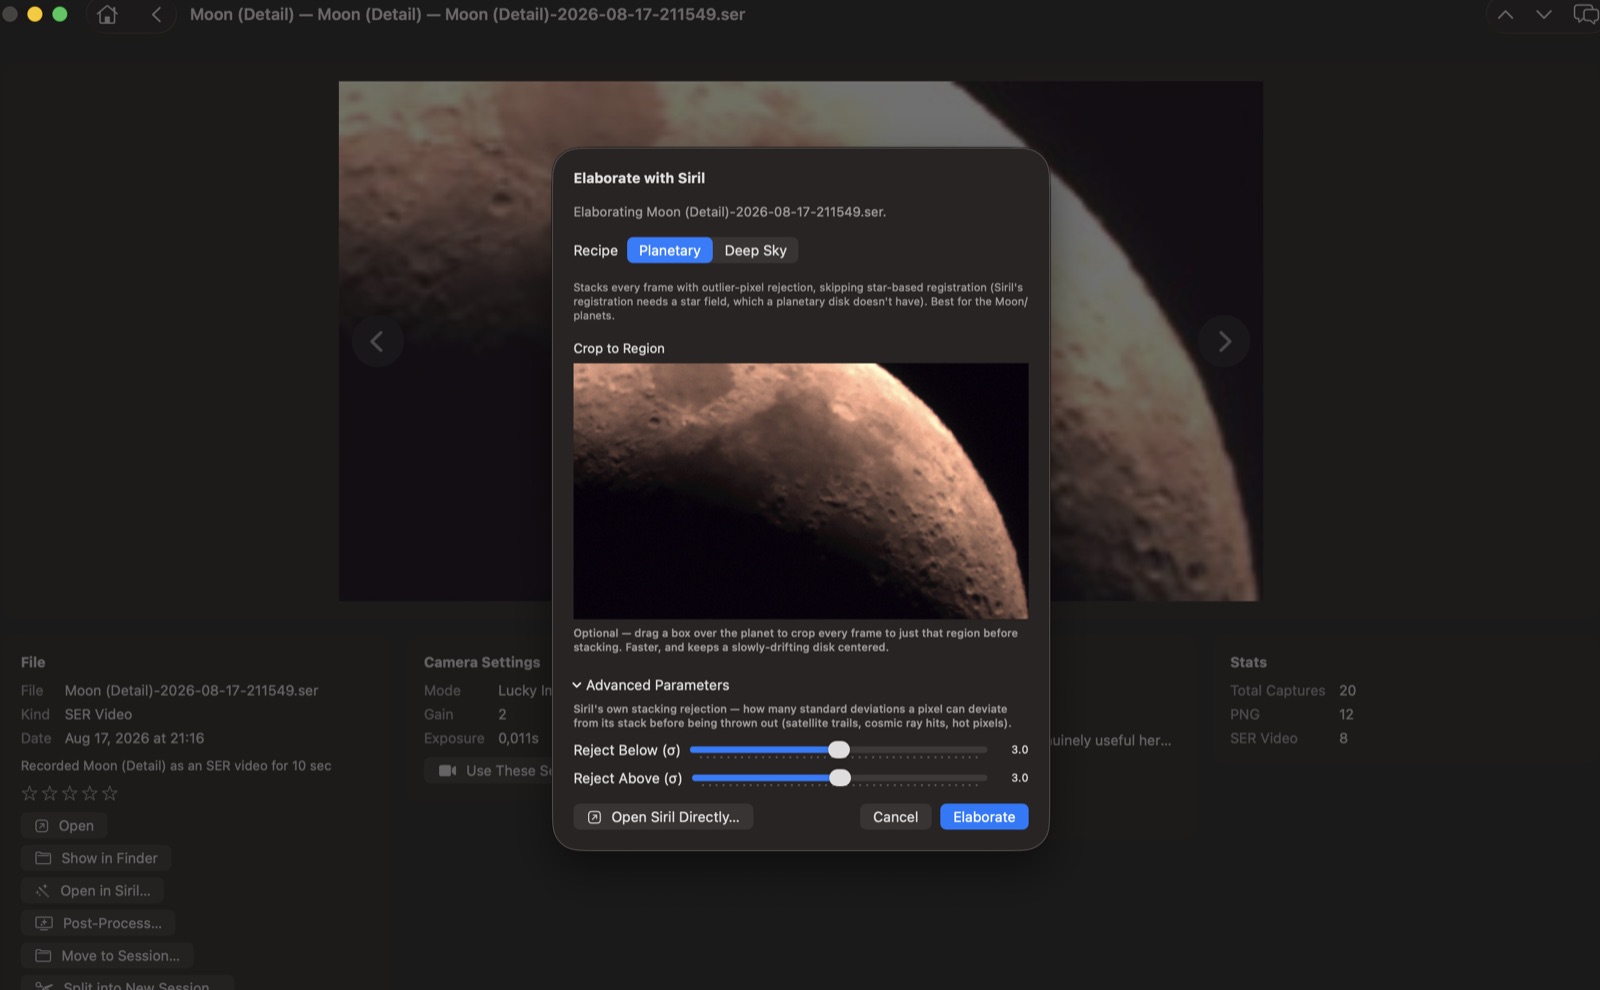Click Open Siril Directly button

(x=663, y=817)
